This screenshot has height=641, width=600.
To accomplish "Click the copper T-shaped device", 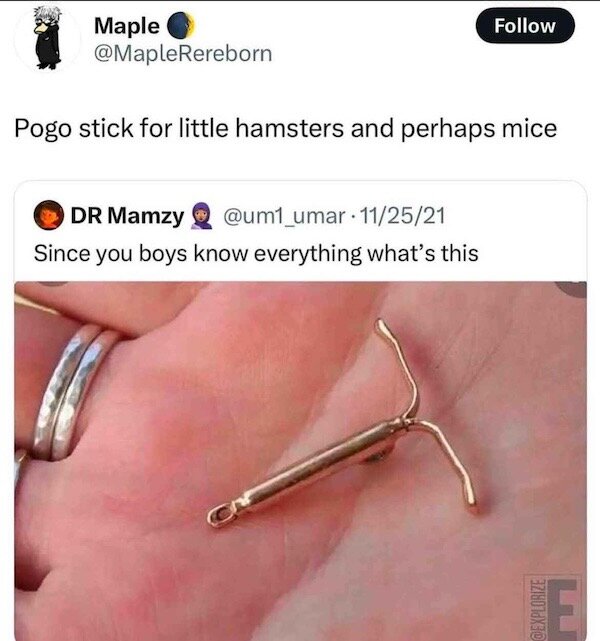I will pyautogui.click(x=343, y=424).
